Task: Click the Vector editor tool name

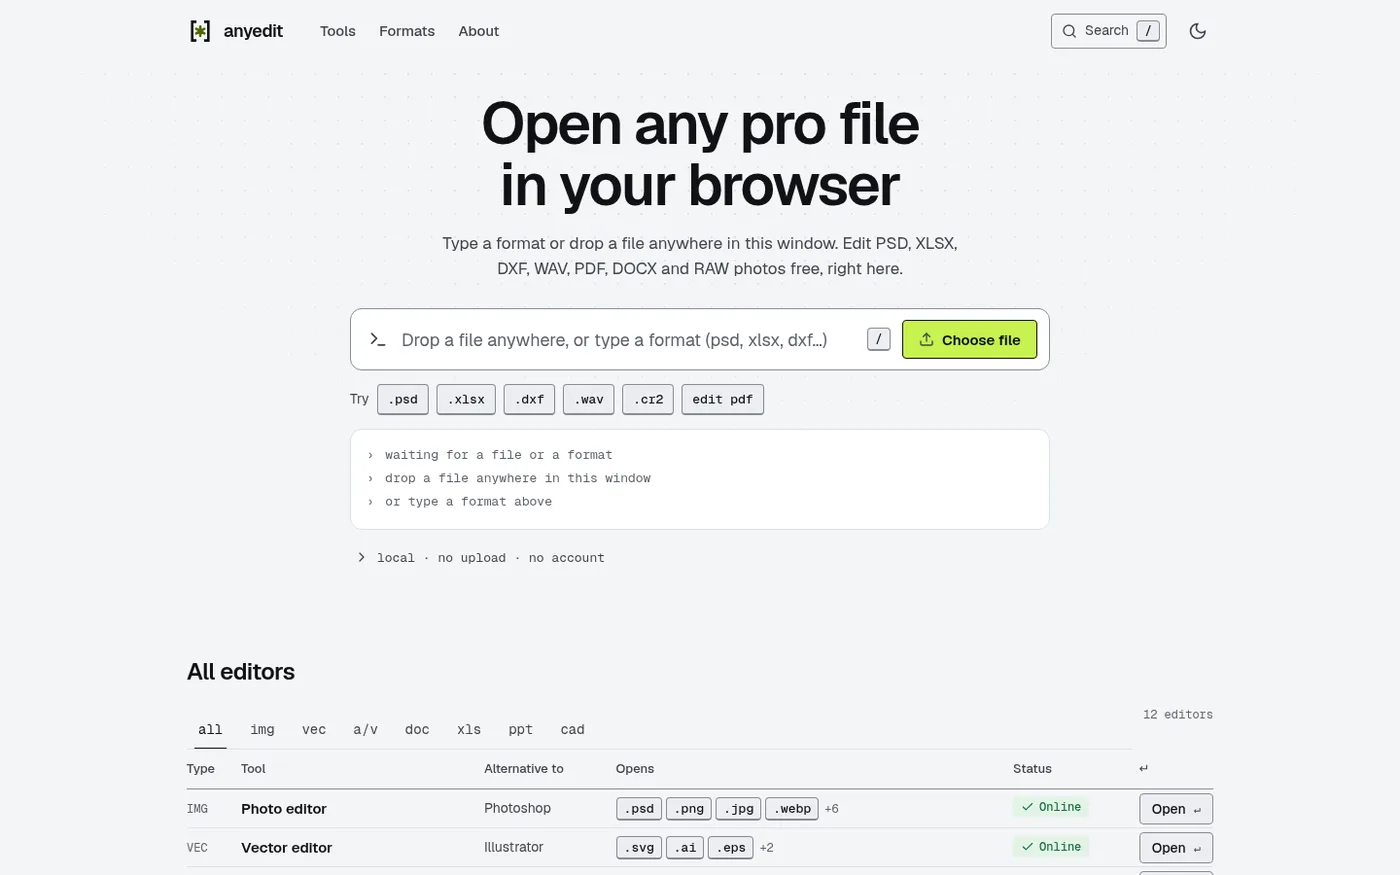Action: click(x=287, y=848)
